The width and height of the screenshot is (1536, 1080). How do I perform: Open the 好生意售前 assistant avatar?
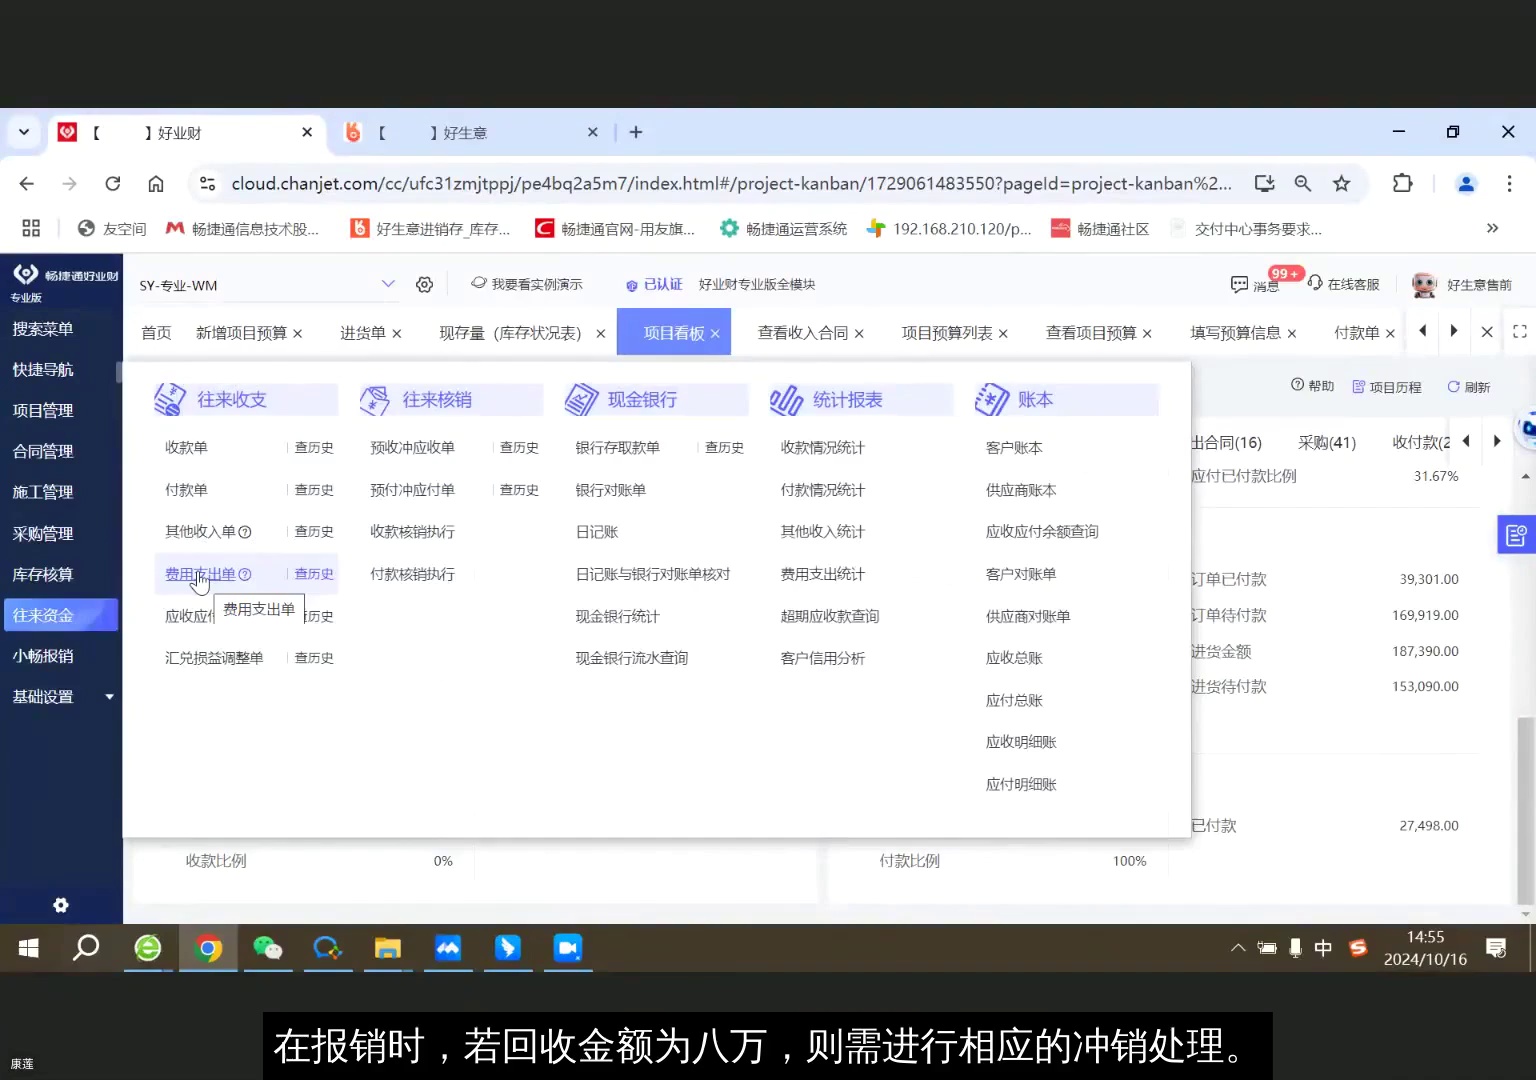pyautogui.click(x=1424, y=284)
